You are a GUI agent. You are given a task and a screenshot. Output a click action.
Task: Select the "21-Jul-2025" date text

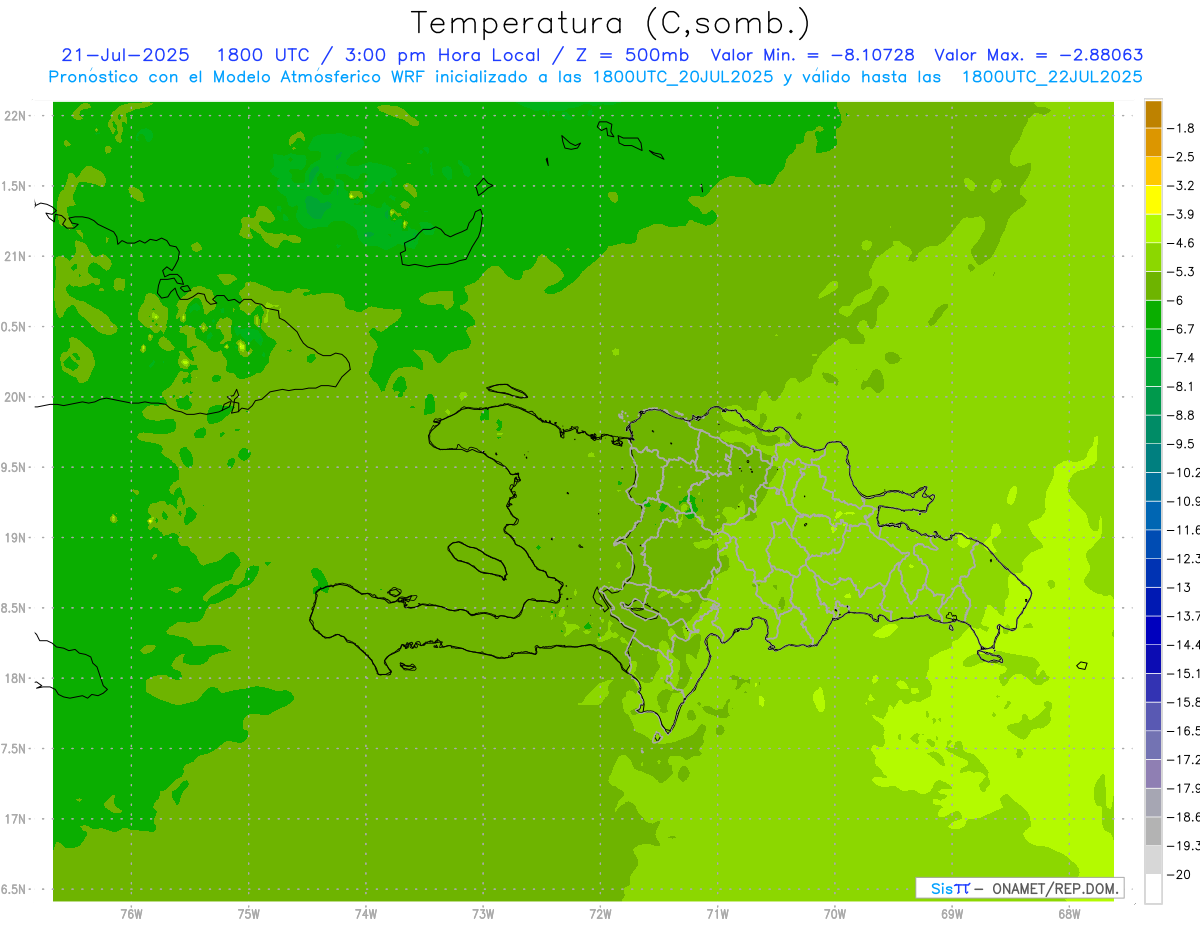coord(128,55)
